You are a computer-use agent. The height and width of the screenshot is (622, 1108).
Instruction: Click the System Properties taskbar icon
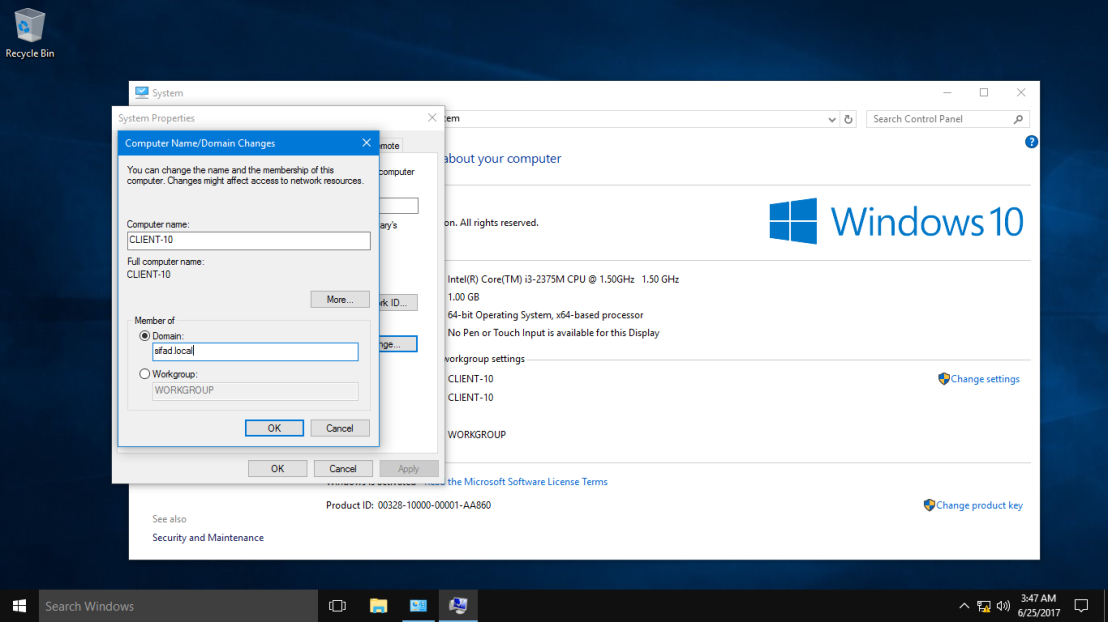point(459,606)
